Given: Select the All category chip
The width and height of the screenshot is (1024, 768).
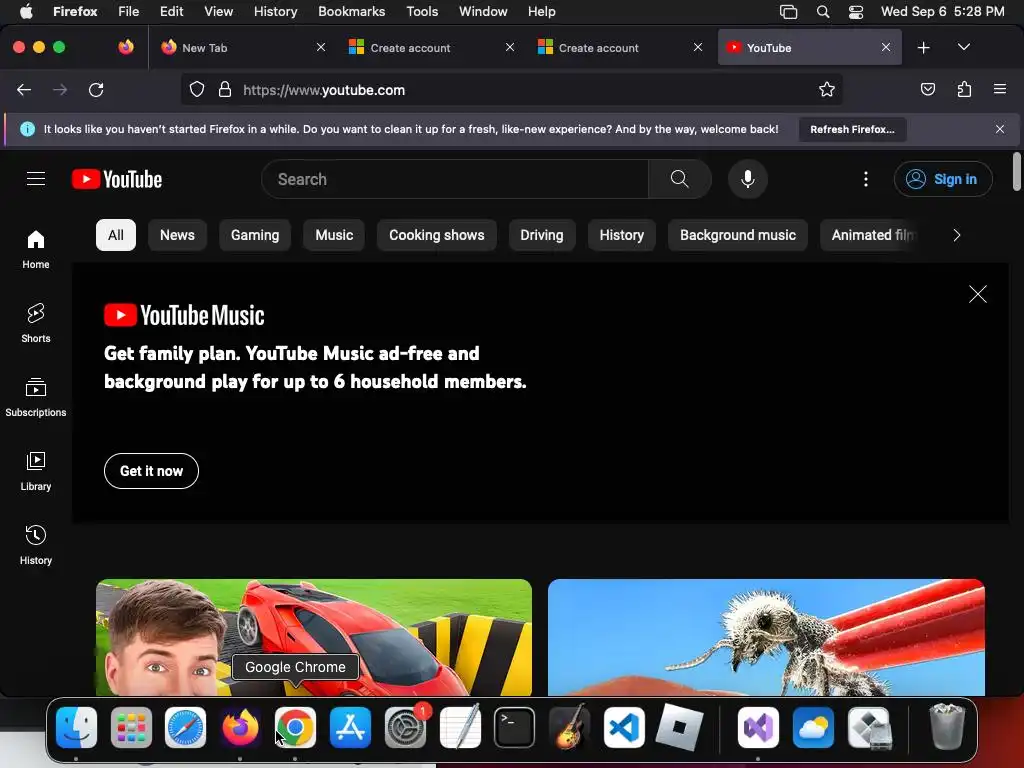Looking at the screenshot, I should (116, 235).
